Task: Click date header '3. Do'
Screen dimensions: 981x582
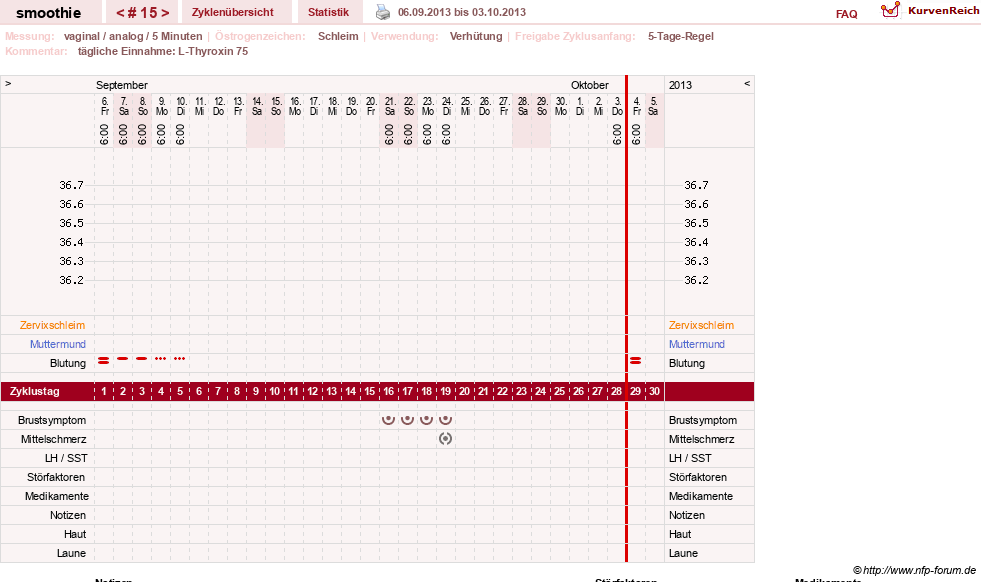Action: coord(618,106)
